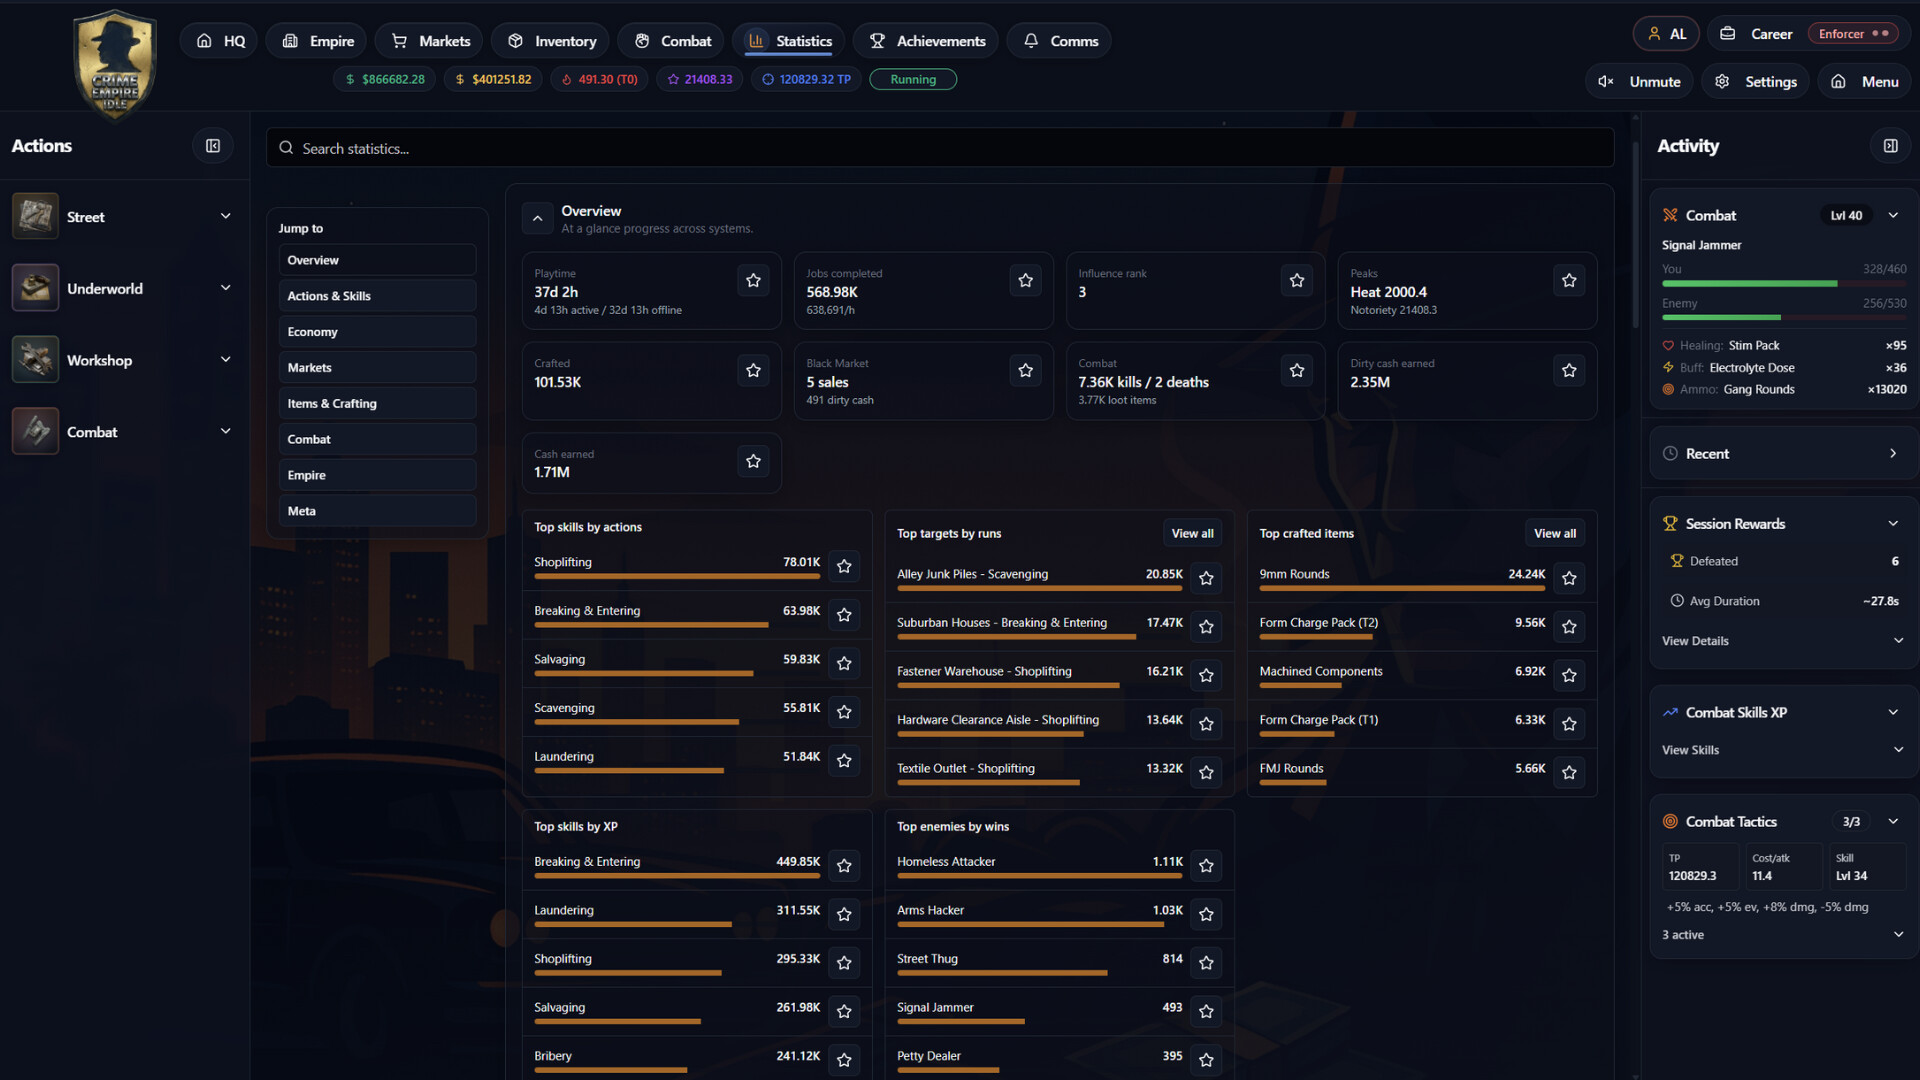This screenshot has width=1920, height=1080.
Task: Switch to the Statistics tab
Action: pos(788,40)
